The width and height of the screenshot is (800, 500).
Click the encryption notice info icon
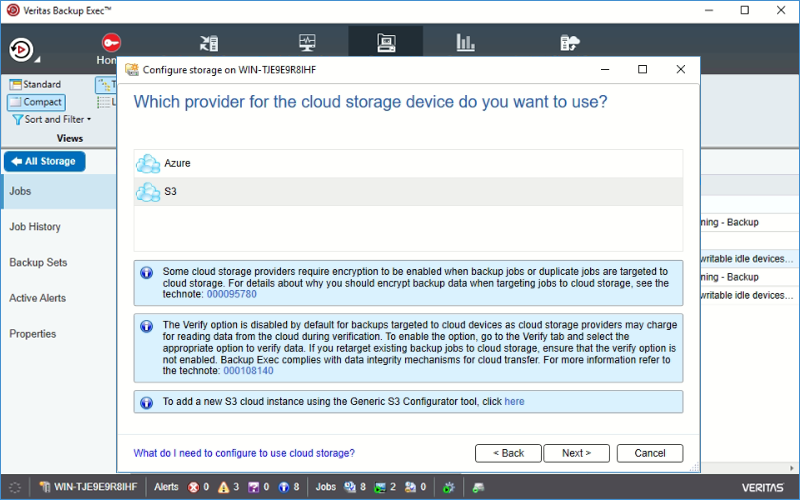146,272
